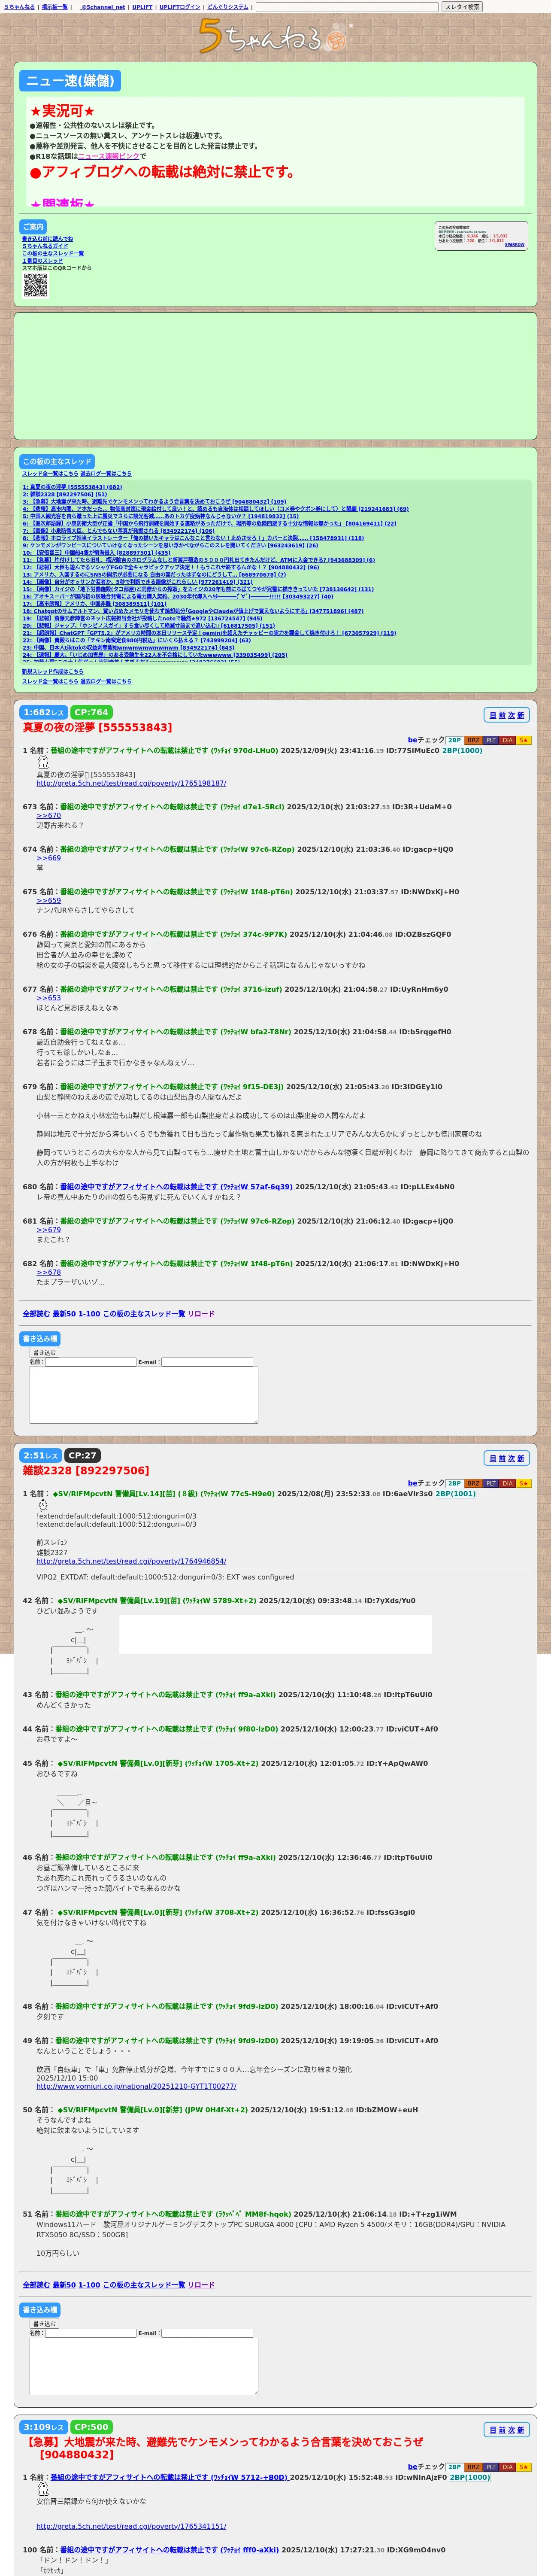
Task: Open thread list entry 1: 真夏の夜の淫夢
Action: click(x=72, y=487)
